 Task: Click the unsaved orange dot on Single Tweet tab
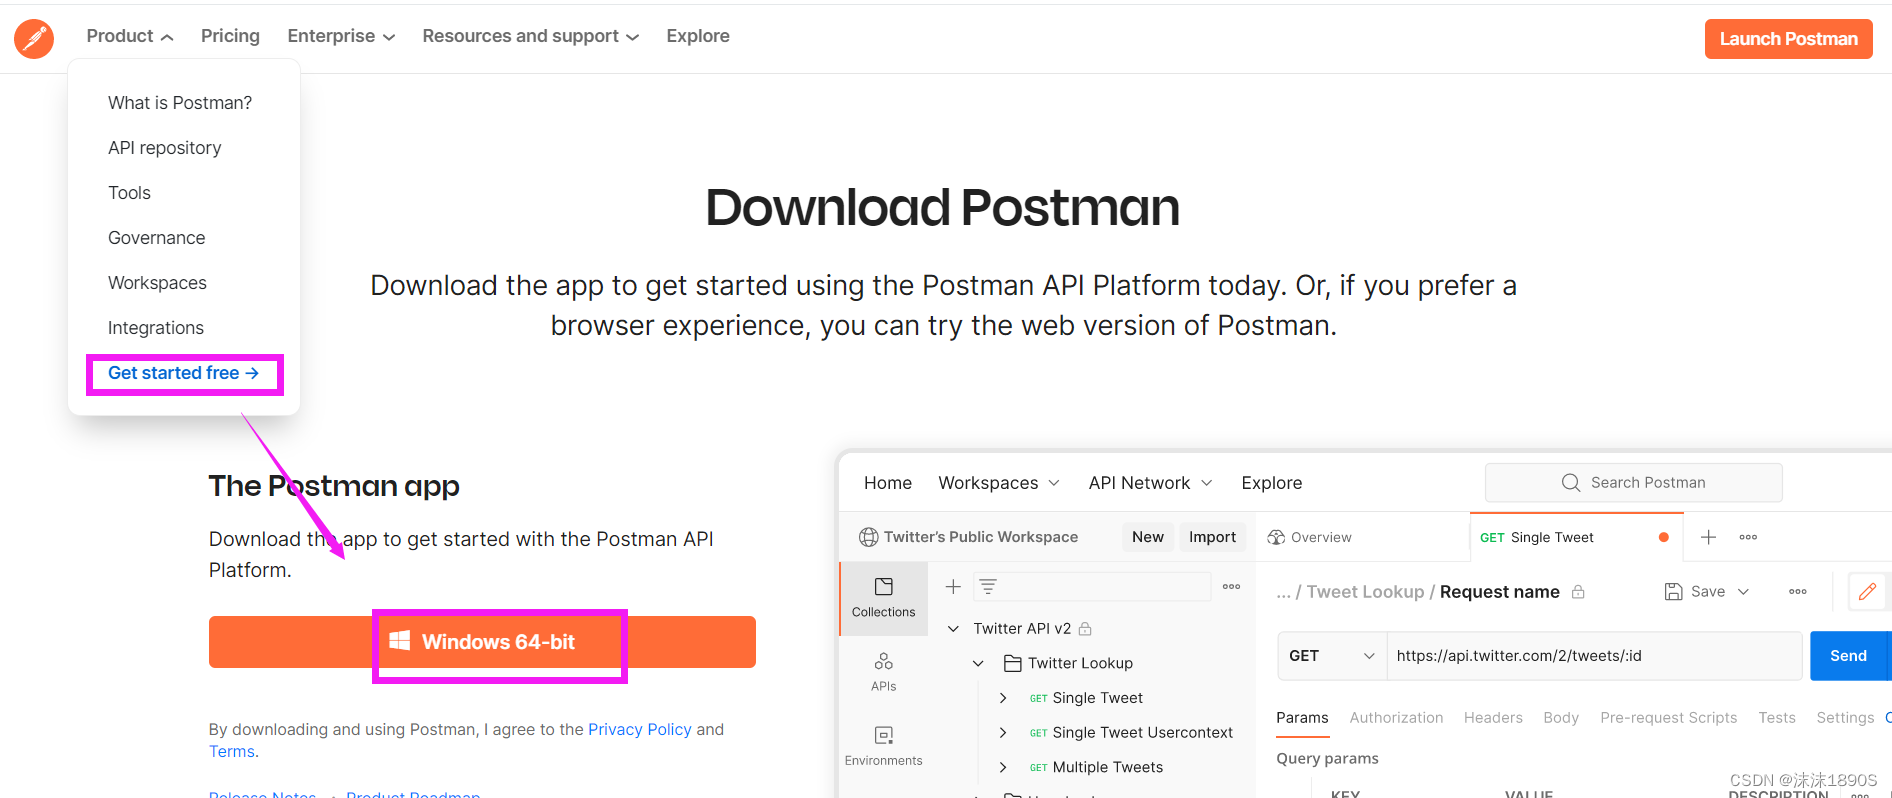coord(1664,537)
